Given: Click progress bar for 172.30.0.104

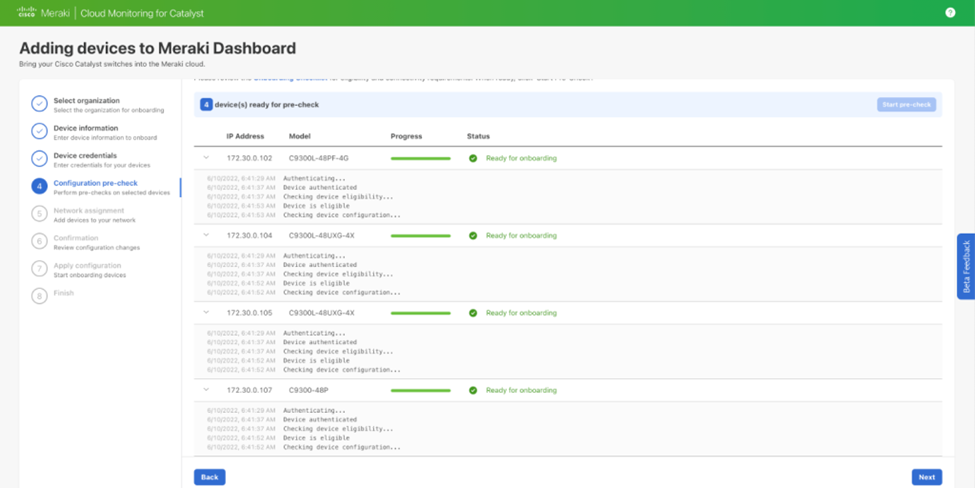Looking at the screenshot, I should point(420,236).
